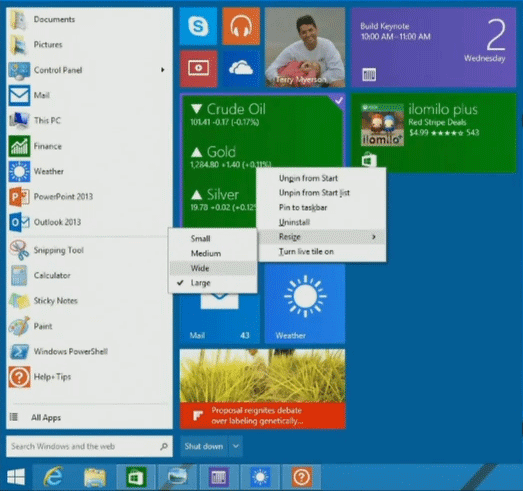
Task: Open the ilomilo plus Store tile
Action: coord(434,133)
